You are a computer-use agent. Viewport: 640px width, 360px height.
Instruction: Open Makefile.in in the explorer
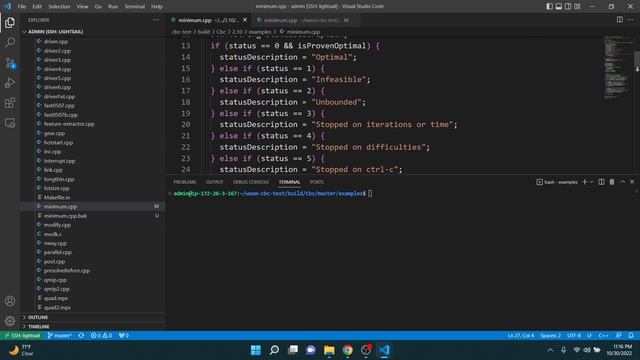pyautogui.click(x=57, y=198)
